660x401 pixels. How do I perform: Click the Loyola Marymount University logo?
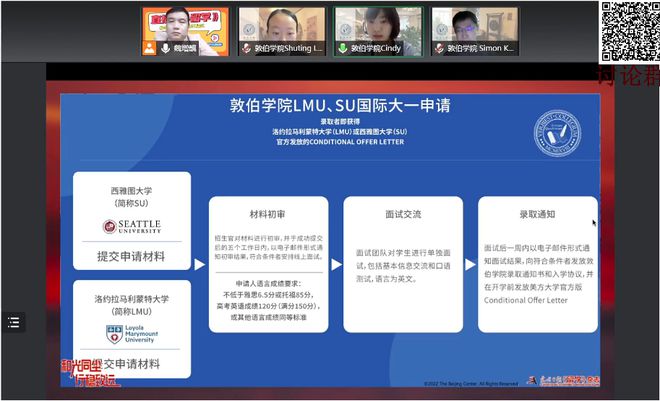pos(132,334)
